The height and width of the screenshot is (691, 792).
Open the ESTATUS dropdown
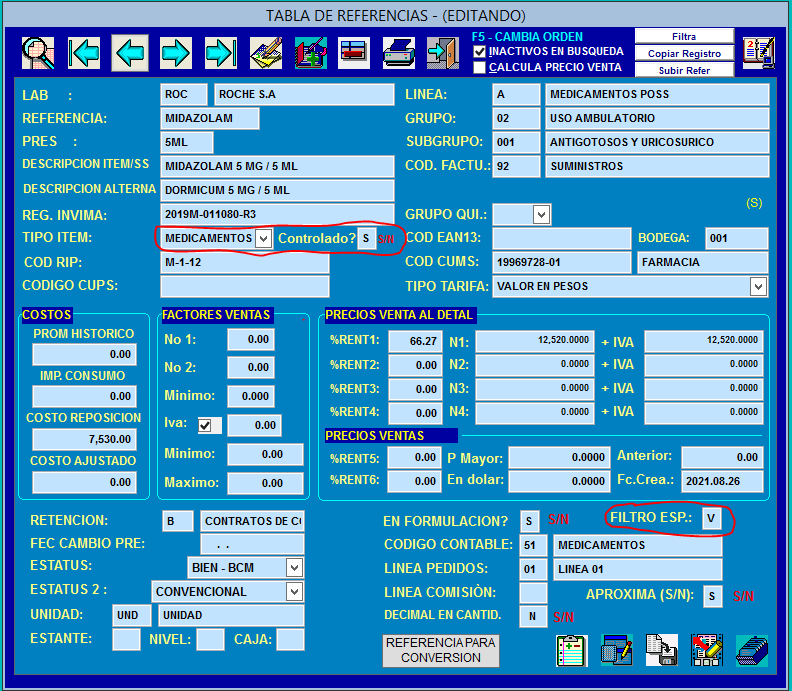pyautogui.click(x=294, y=567)
